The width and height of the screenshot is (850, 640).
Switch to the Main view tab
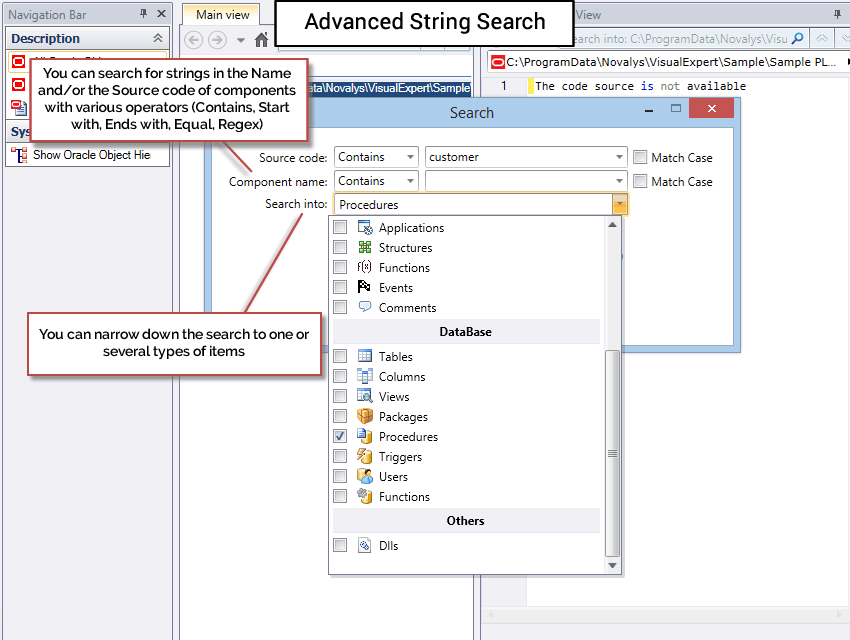222,15
